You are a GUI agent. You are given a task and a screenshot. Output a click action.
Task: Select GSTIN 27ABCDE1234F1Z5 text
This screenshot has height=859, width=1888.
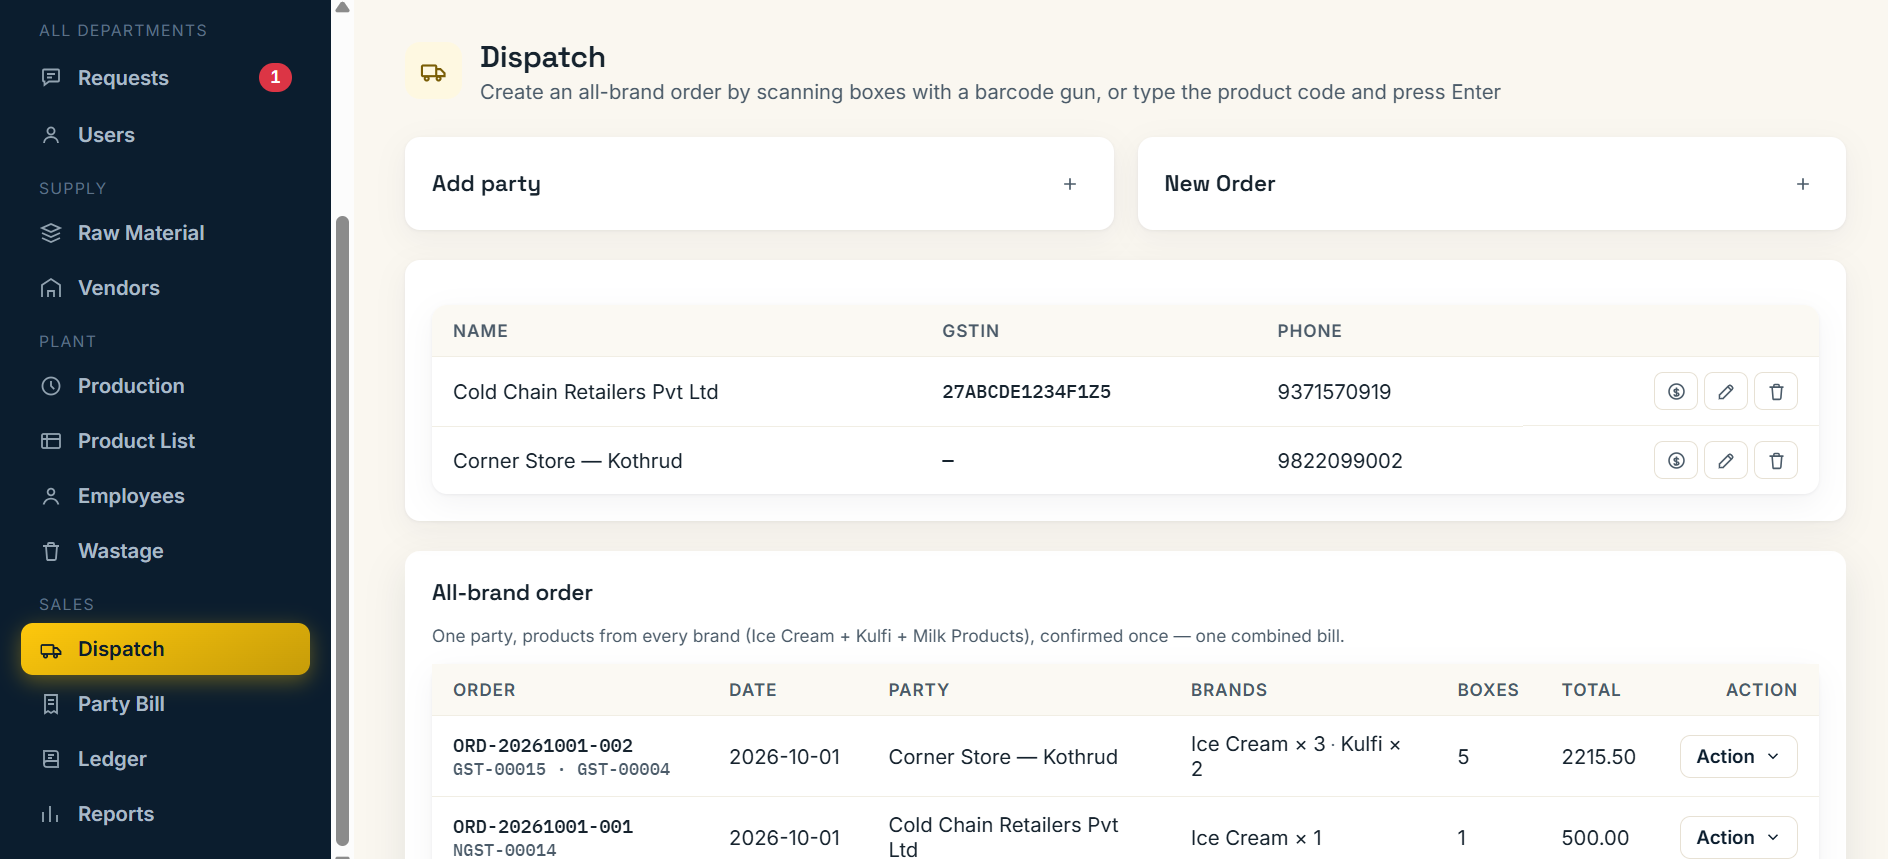[1026, 392]
